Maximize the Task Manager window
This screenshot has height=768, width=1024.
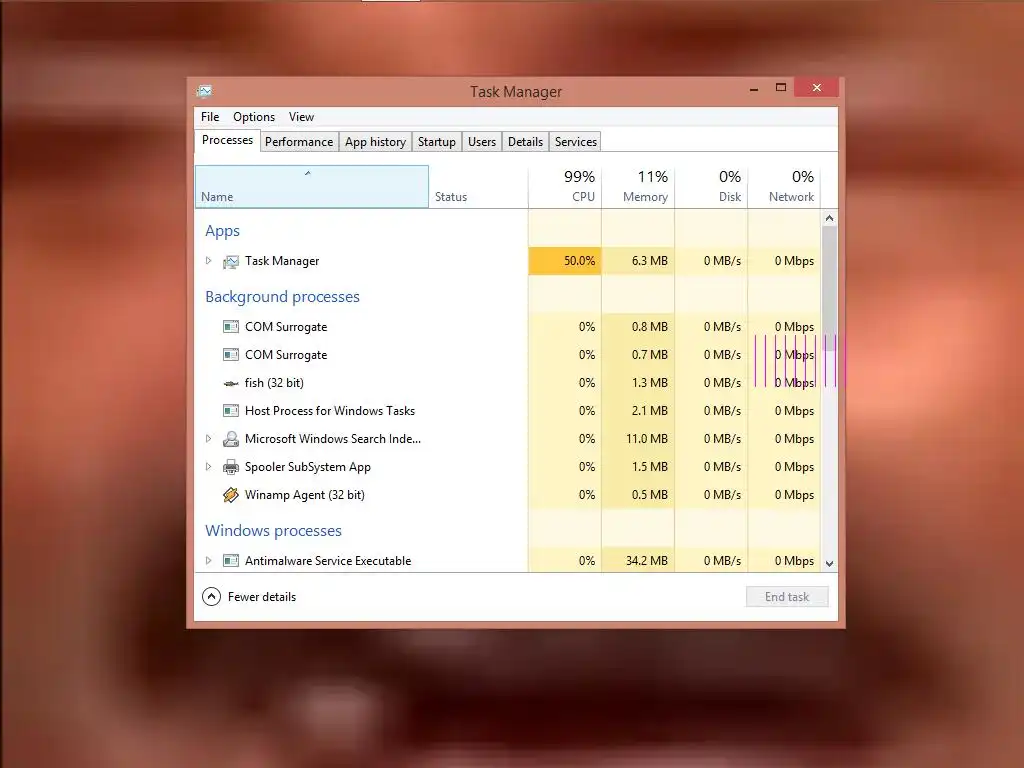(x=780, y=88)
